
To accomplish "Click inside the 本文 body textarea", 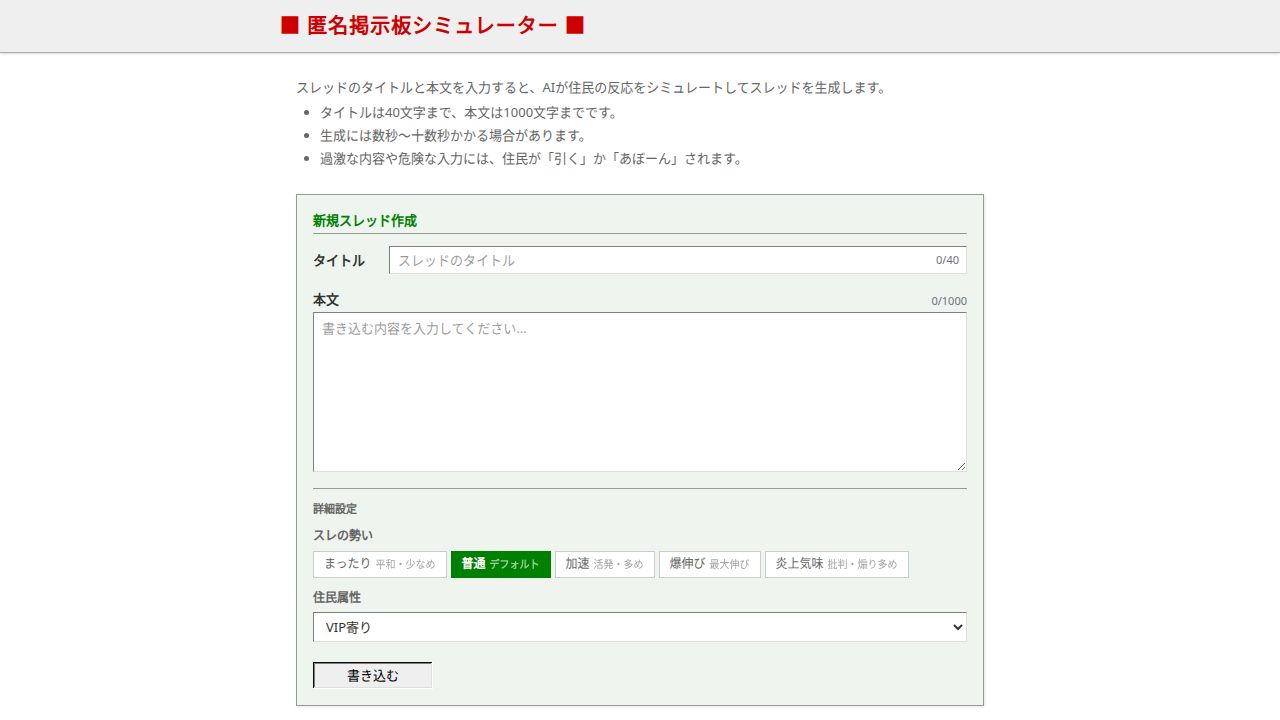I will (x=640, y=390).
